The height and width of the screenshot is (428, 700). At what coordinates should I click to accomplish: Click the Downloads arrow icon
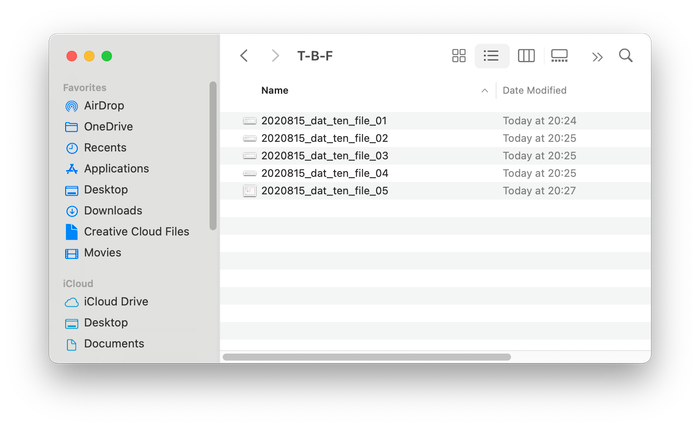coord(71,211)
